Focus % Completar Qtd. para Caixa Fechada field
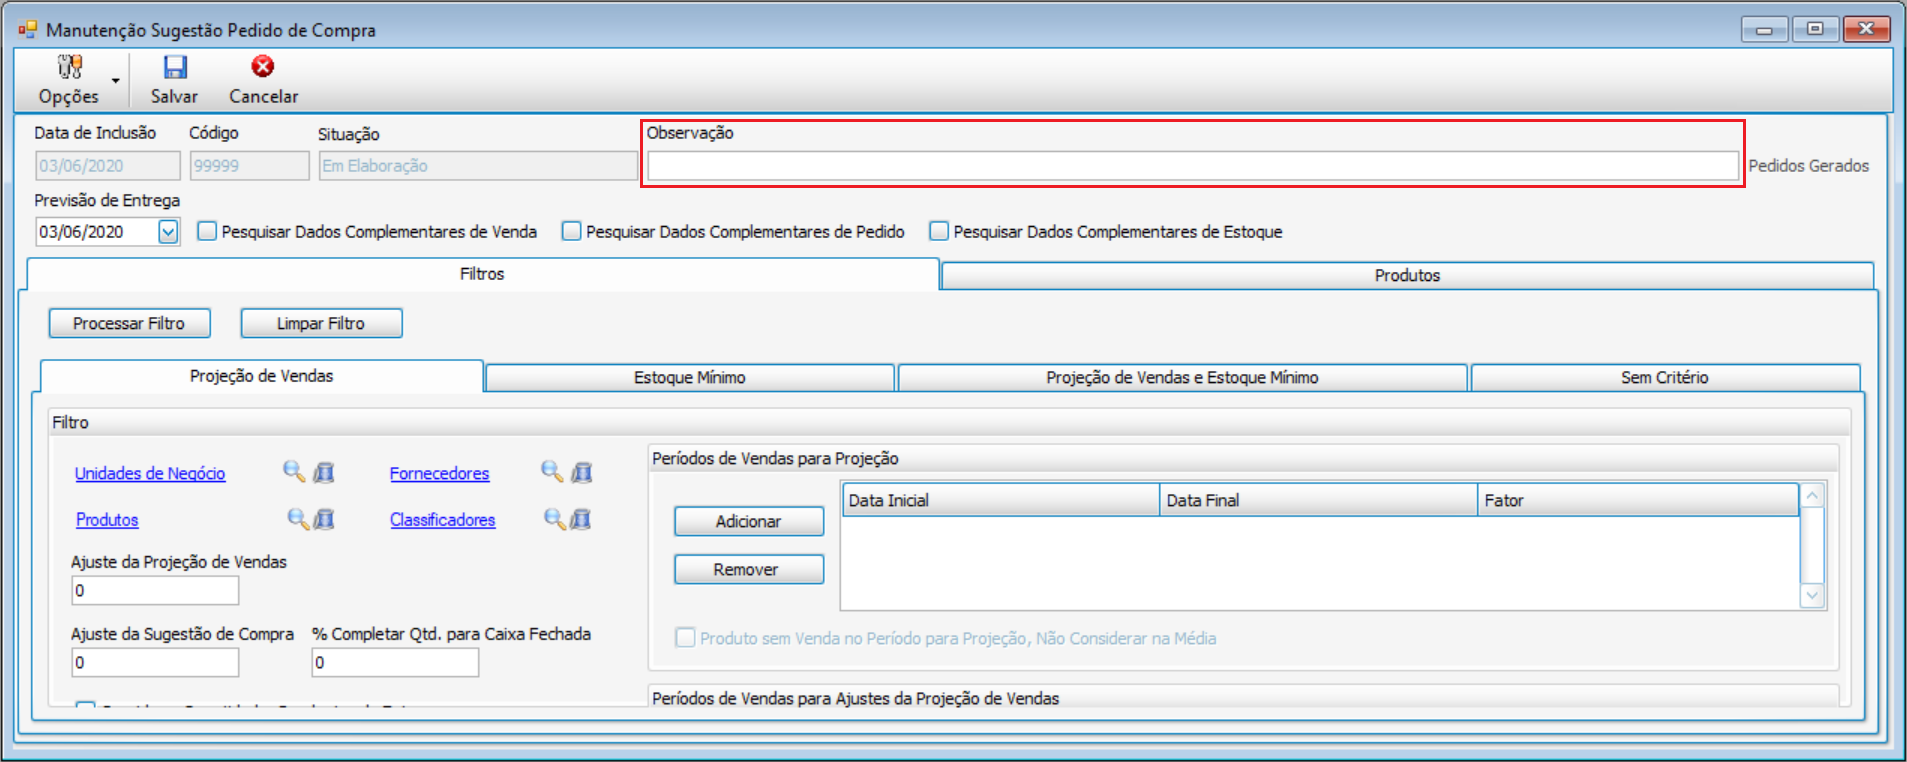This screenshot has width=1907, height=762. tap(395, 663)
